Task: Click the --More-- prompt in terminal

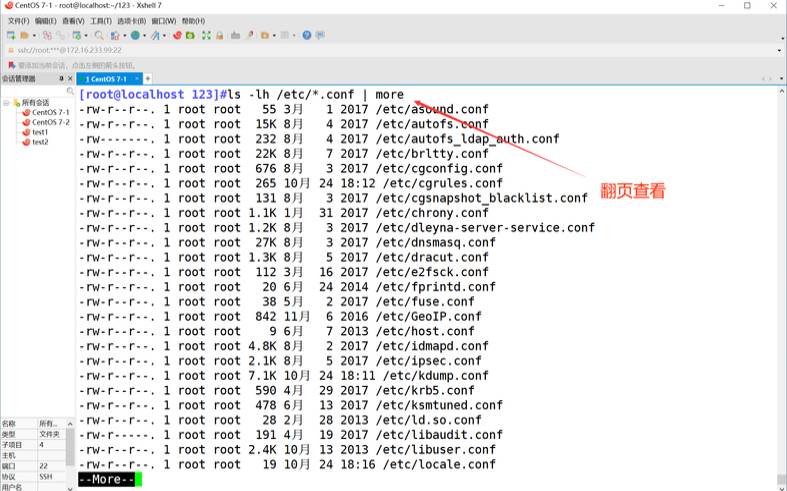Action: 106,479
